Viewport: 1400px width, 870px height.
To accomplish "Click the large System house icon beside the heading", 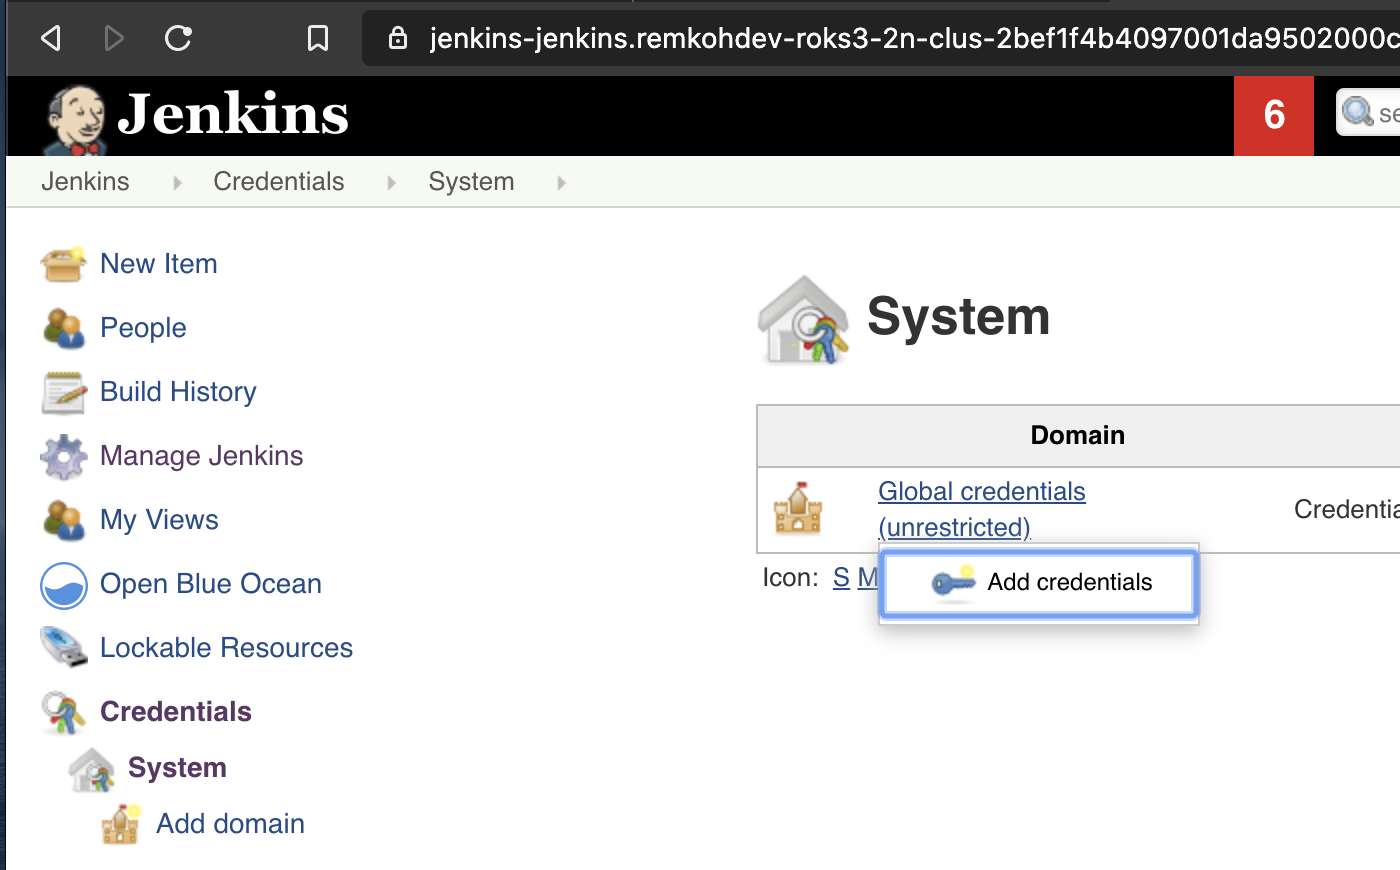I will pos(803,320).
